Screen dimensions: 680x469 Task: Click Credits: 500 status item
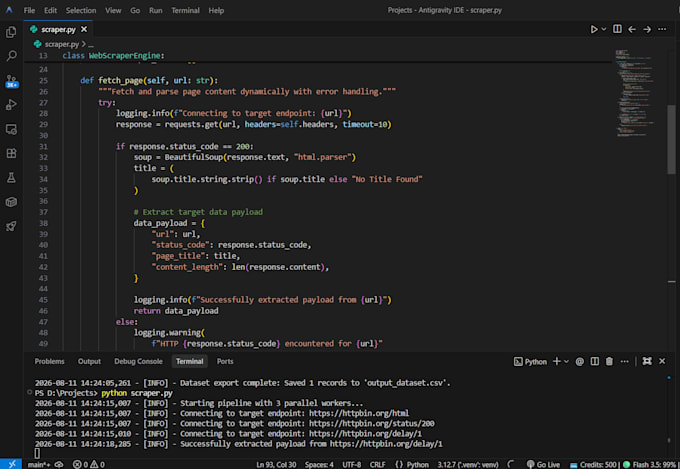tap(593, 464)
